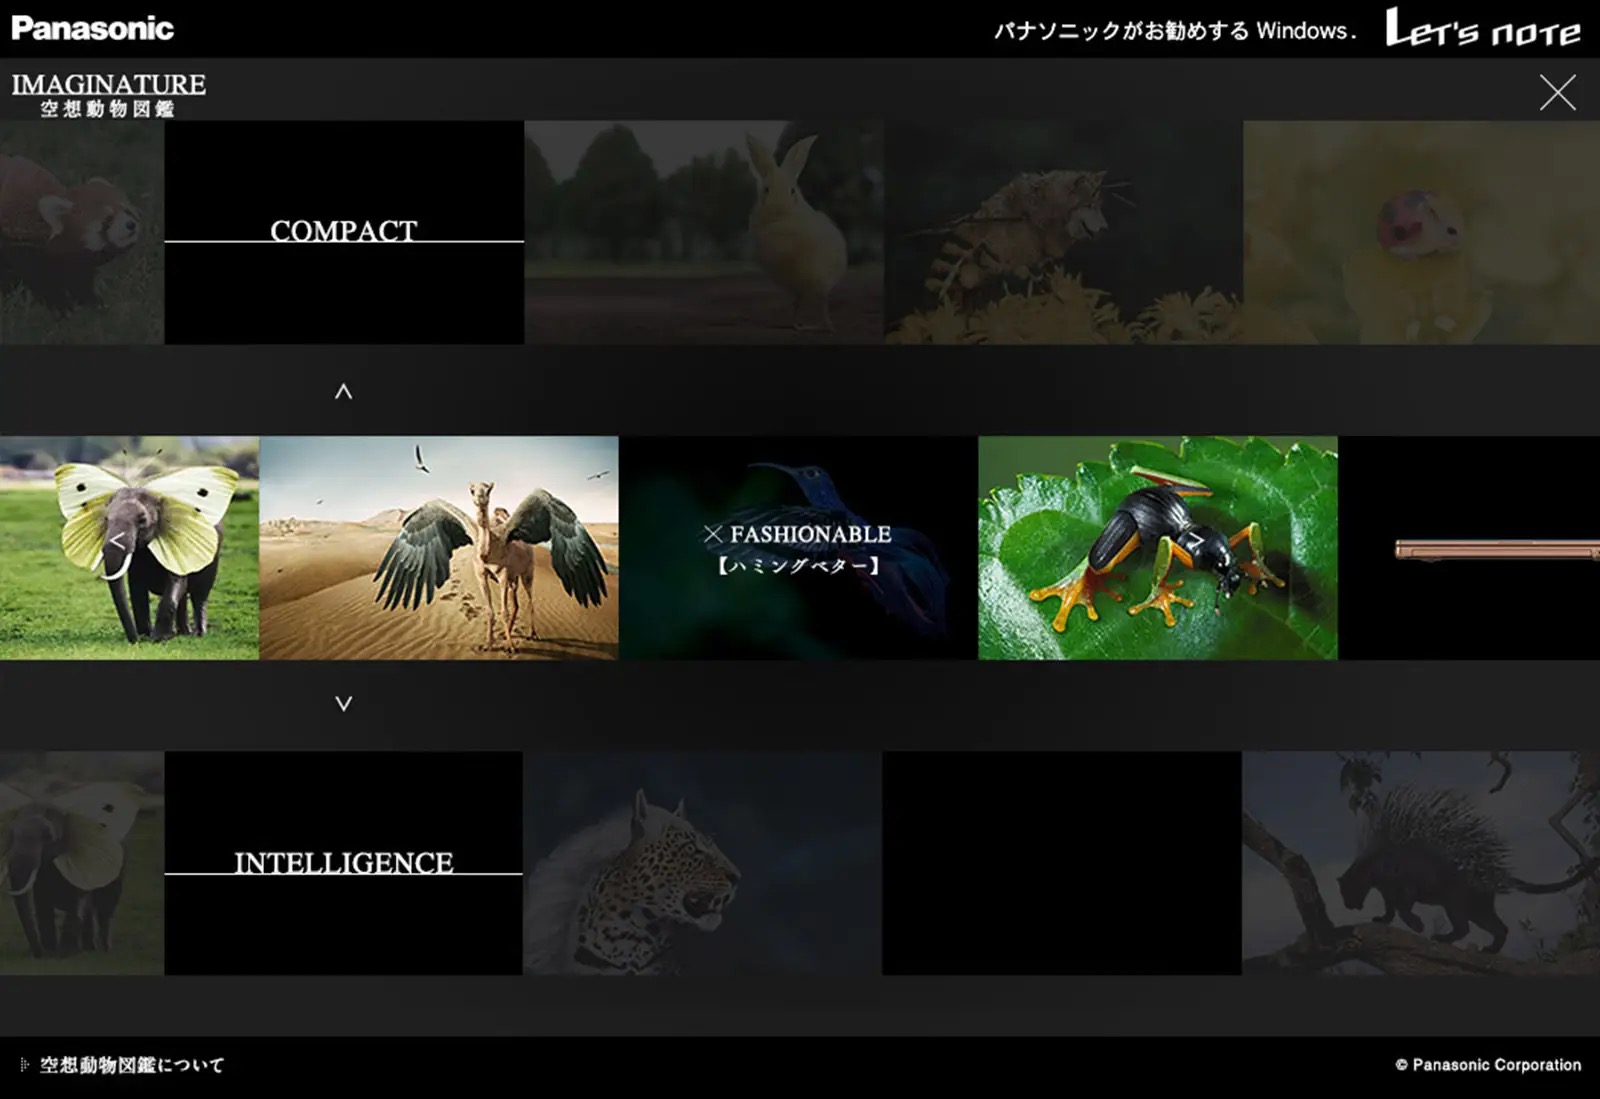The image size is (1600, 1099).
Task: Click the rabbit chick thumbnail
Action: [x=703, y=233]
